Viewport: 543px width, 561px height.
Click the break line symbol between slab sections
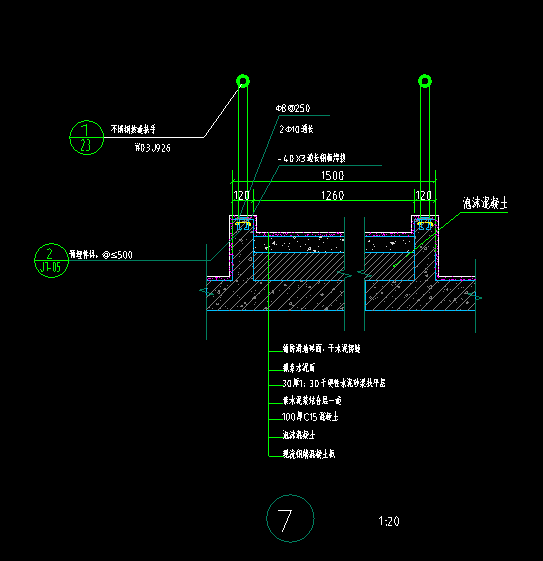coord(354,274)
